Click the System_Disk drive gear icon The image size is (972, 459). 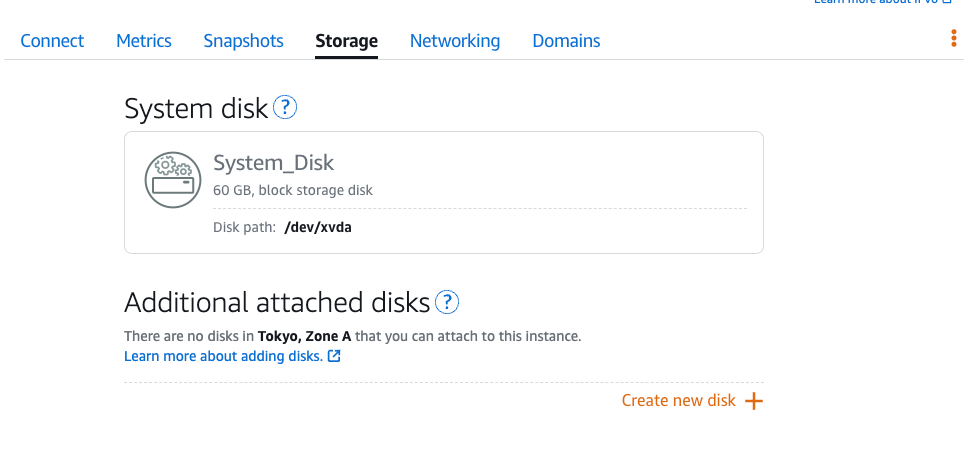(x=174, y=180)
